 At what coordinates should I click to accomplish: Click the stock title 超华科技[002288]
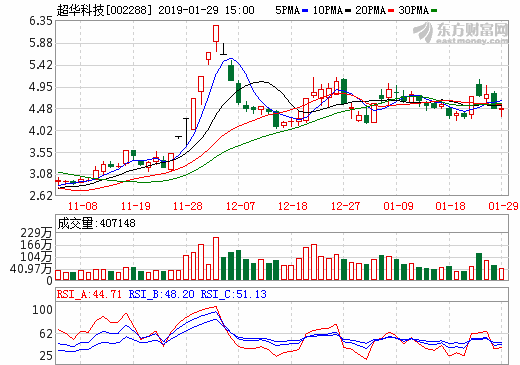pos(104,10)
